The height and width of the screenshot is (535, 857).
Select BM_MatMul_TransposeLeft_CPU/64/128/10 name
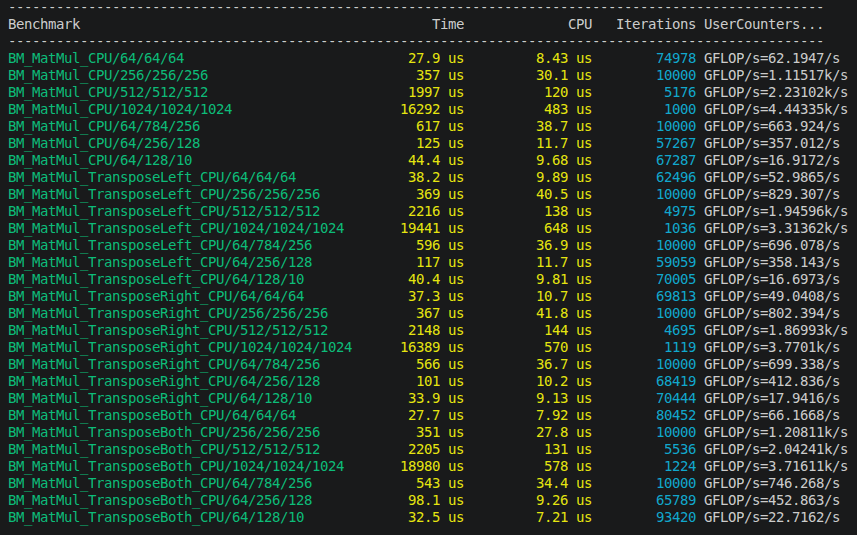pos(156,279)
